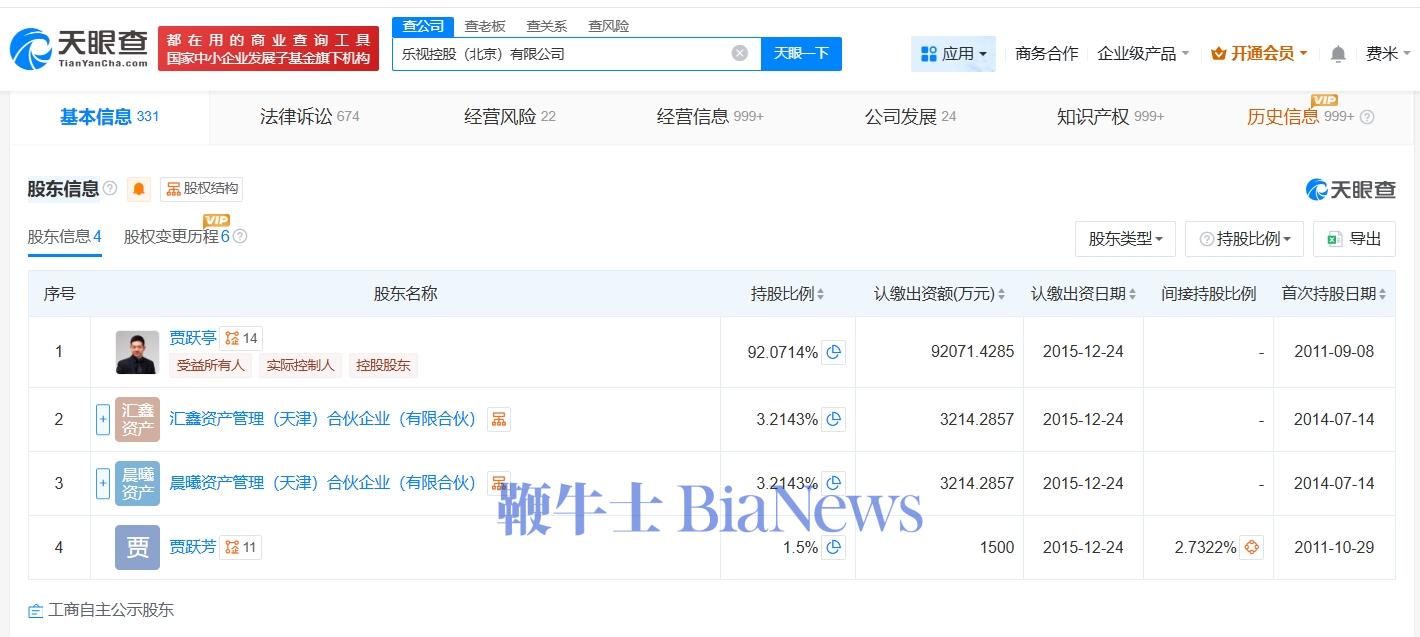This screenshot has height=637, width=1420.
Task: Click the 控股股东 tag under 贾跃亭
Action: (383, 365)
